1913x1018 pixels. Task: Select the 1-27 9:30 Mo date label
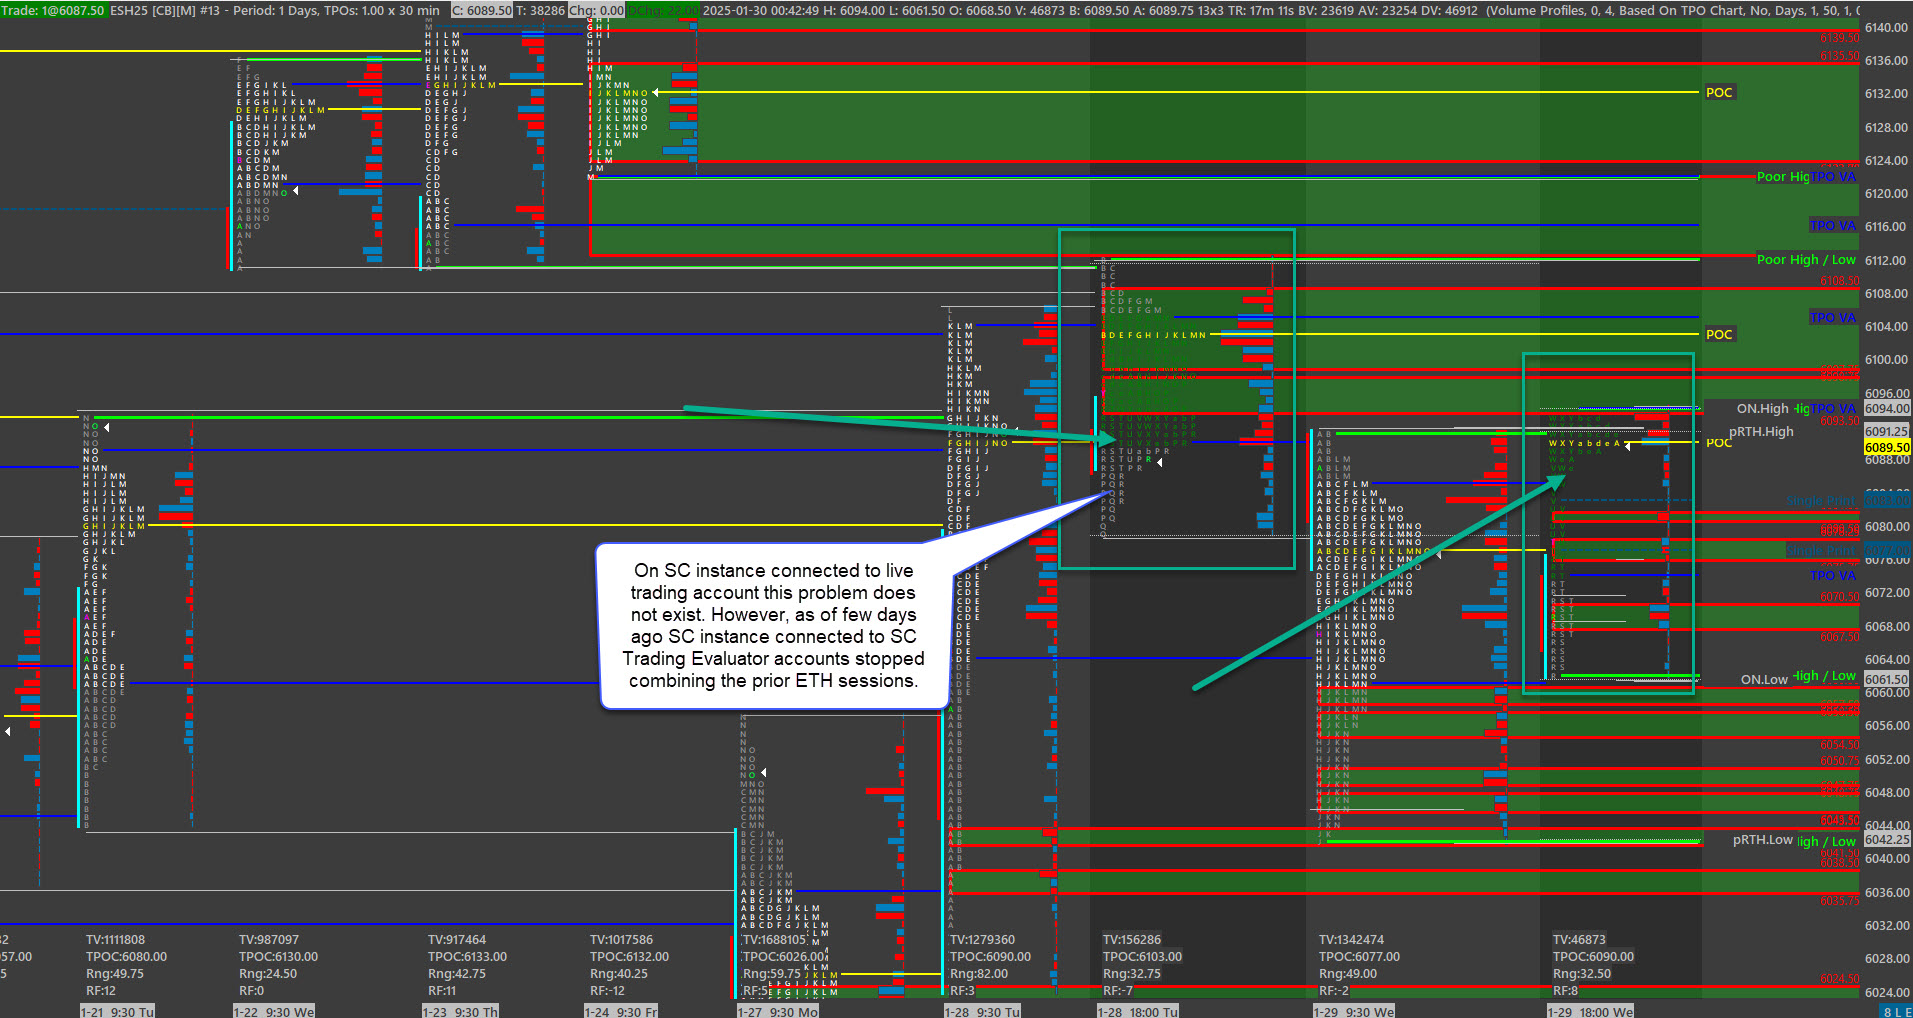point(777,1011)
